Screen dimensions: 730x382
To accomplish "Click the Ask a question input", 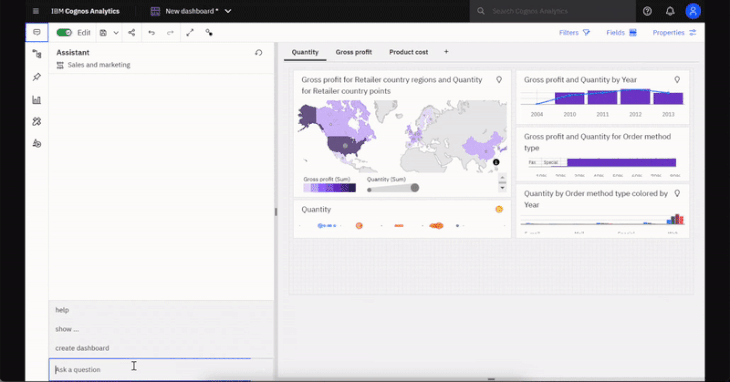I will [161, 369].
